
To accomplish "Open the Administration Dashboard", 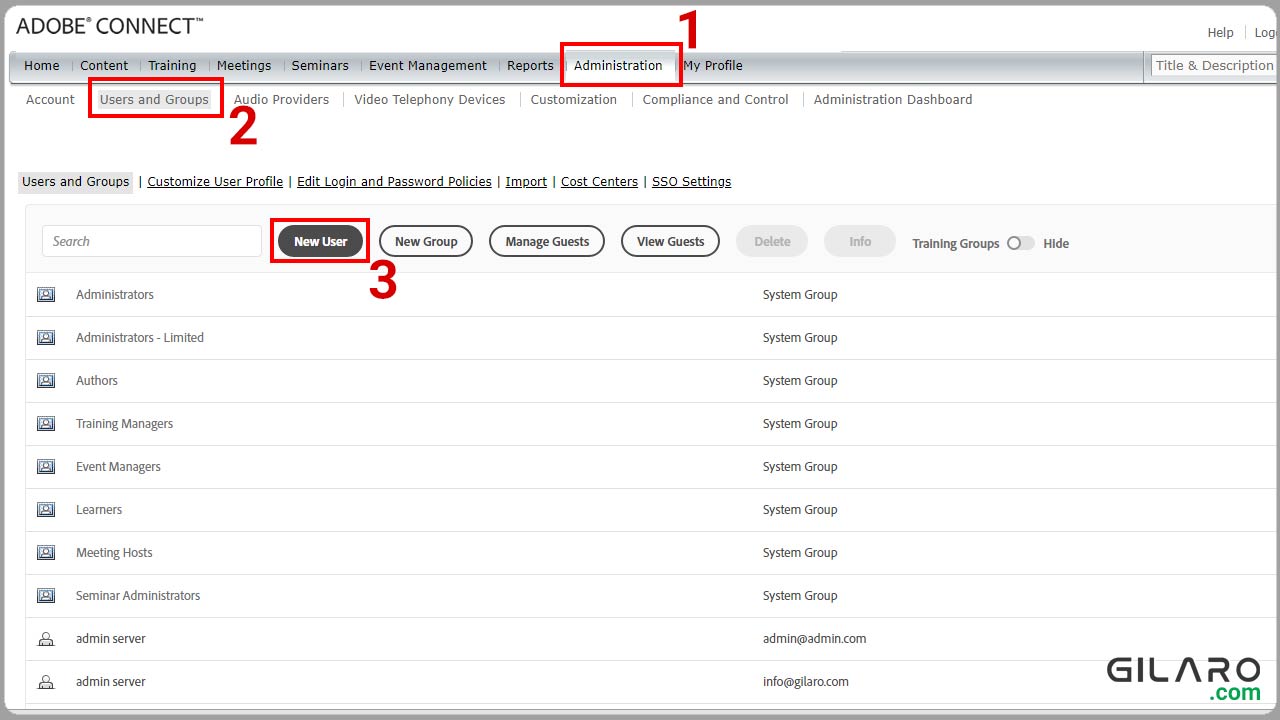I will point(893,100).
